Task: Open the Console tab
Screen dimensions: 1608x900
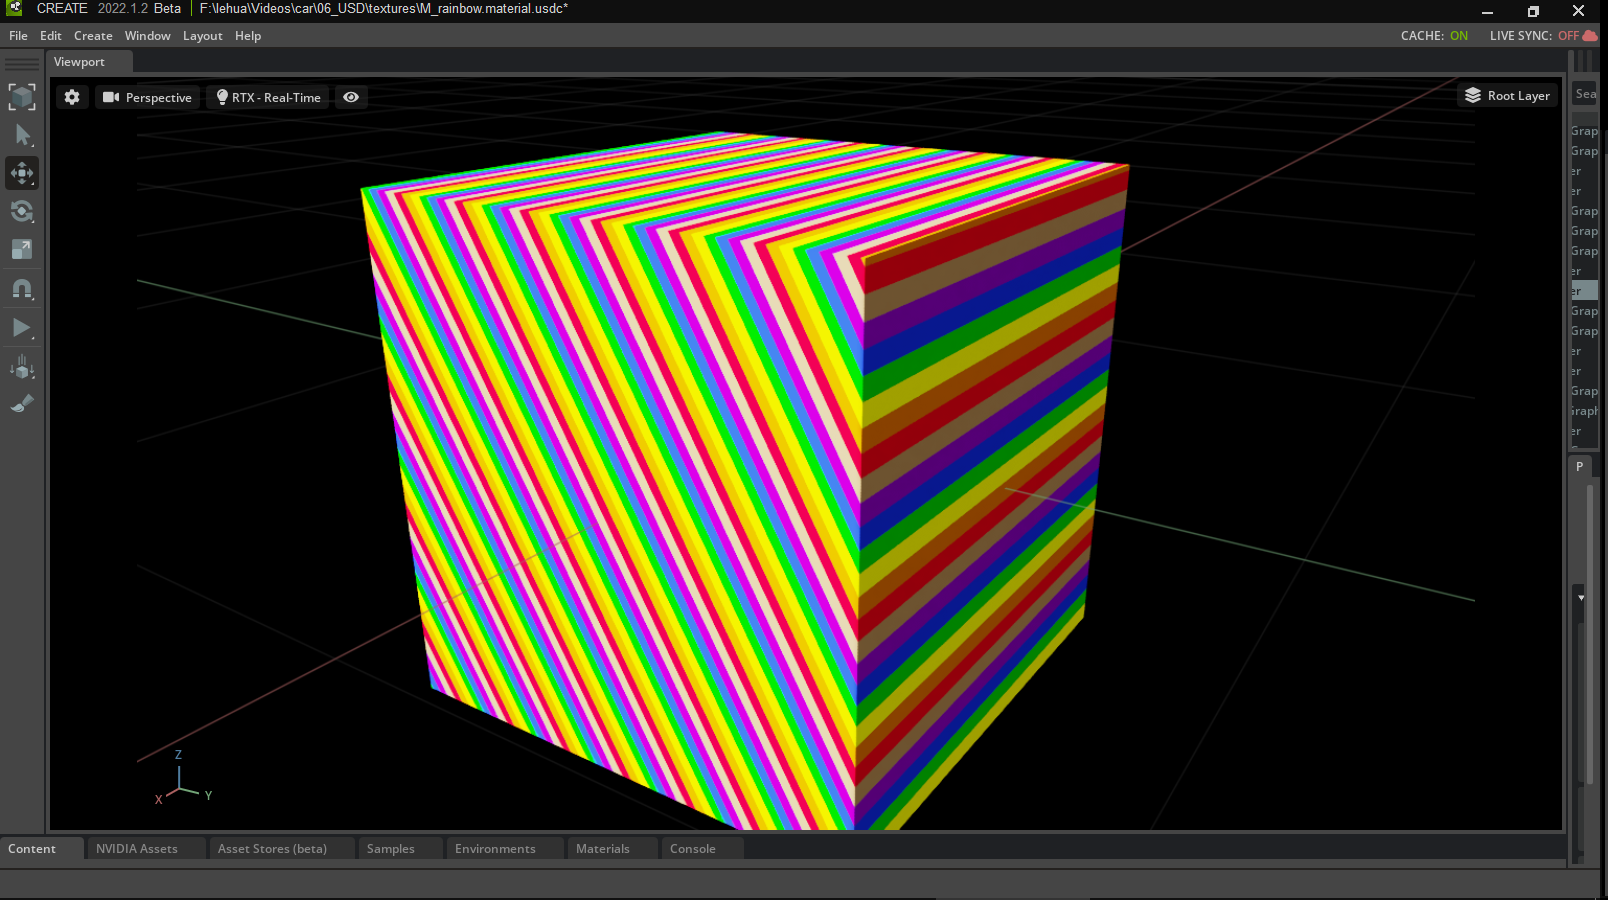Action: (691, 848)
